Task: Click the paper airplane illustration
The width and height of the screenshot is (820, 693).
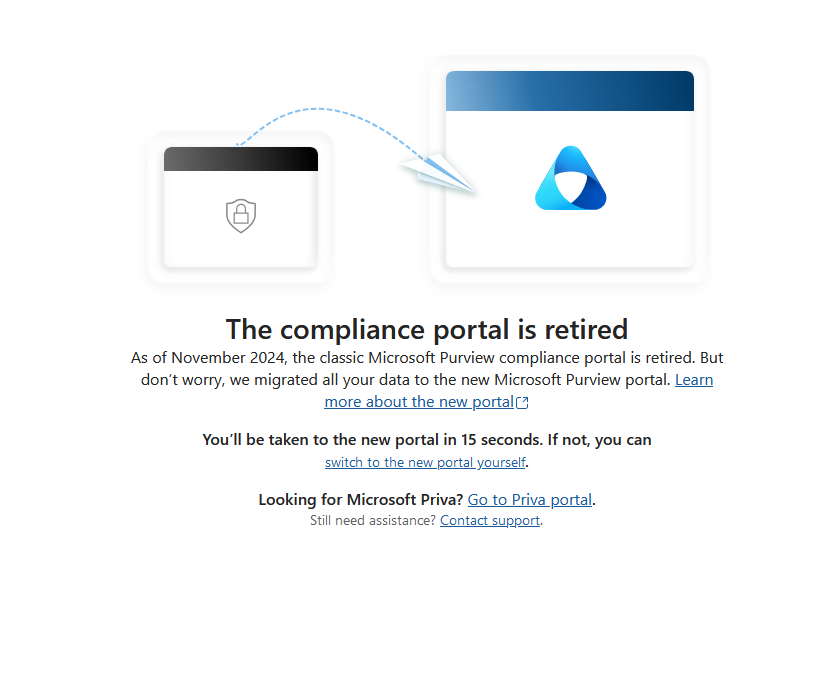Action: tap(438, 173)
